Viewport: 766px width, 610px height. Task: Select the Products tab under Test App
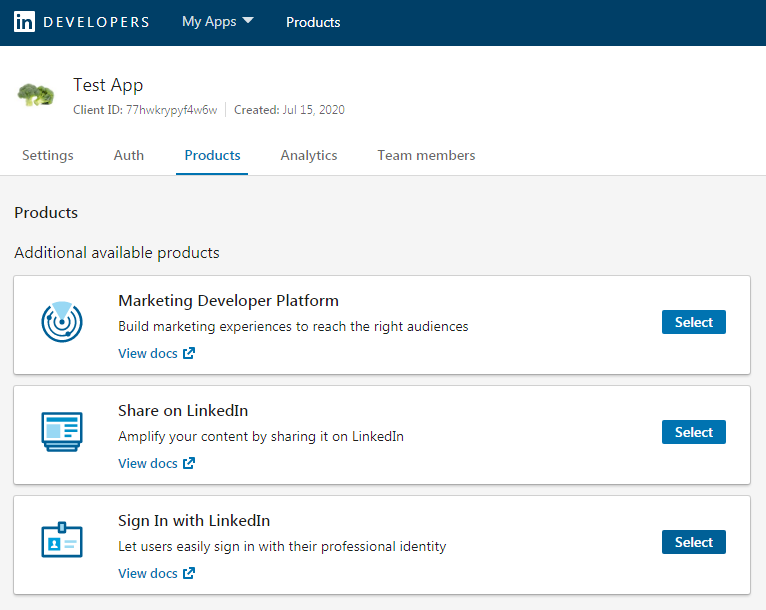[213, 155]
